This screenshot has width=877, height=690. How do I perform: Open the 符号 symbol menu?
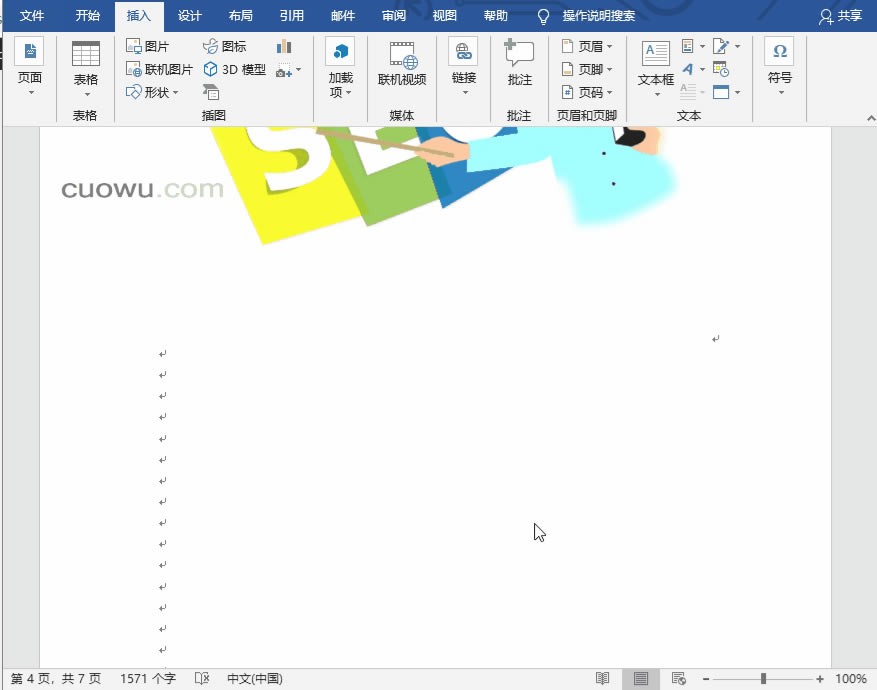(x=780, y=67)
